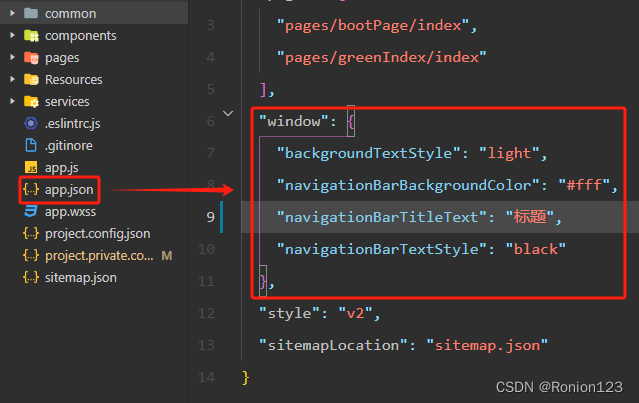Open project.private.co... file
This screenshot has height=403, width=639.
coord(99,255)
